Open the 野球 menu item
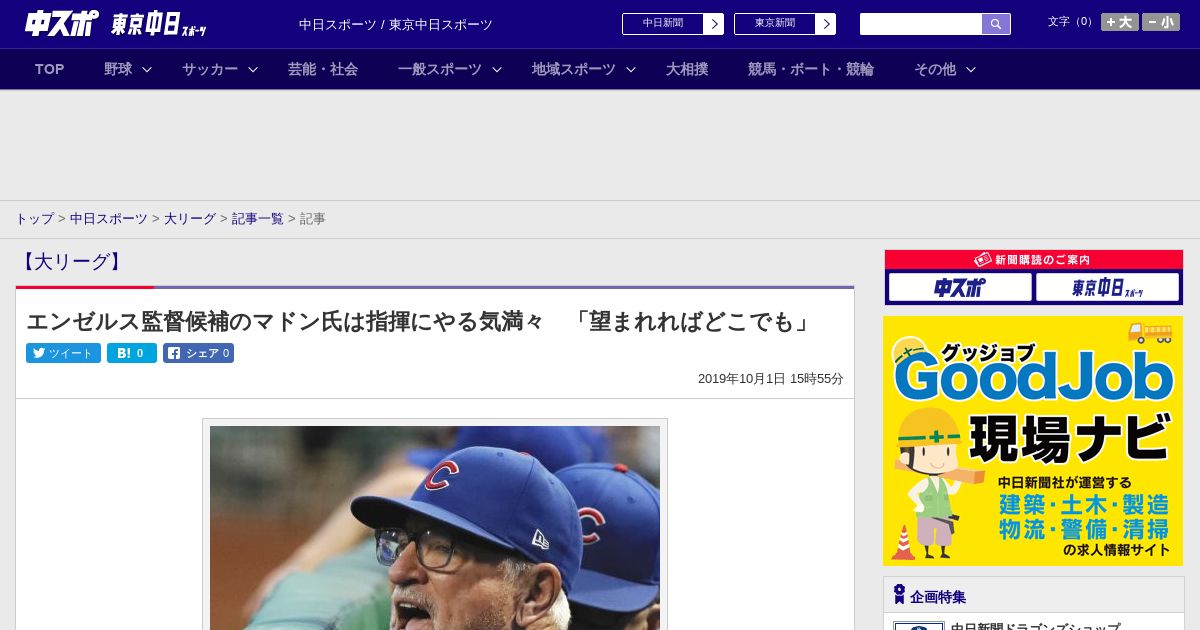This screenshot has height=630, width=1200. point(118,69)
